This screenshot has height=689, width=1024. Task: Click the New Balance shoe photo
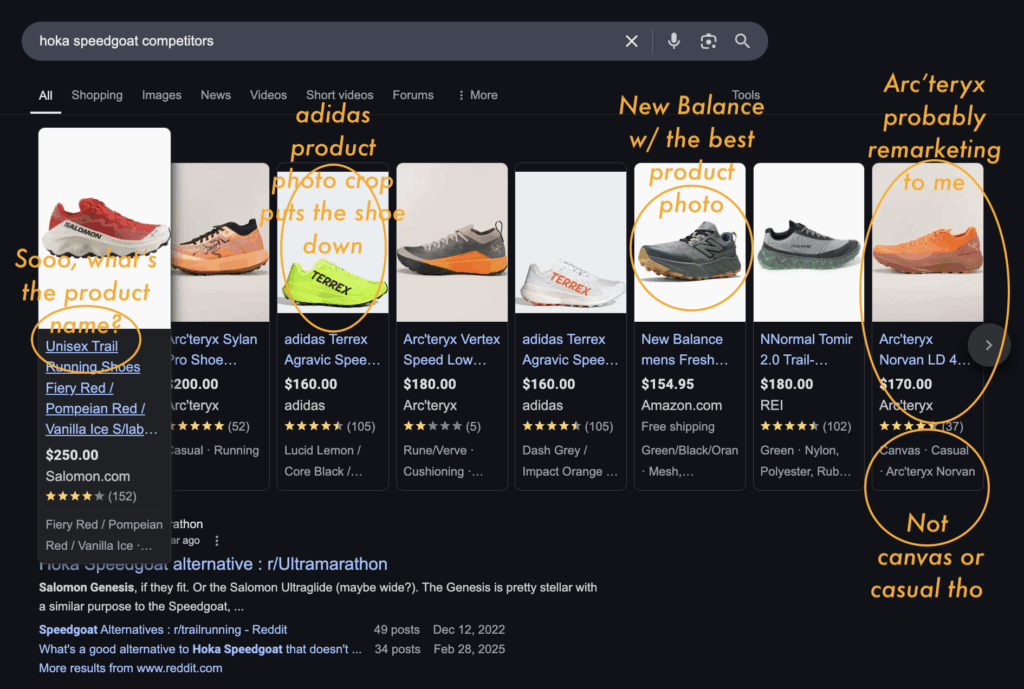point(690,242)
